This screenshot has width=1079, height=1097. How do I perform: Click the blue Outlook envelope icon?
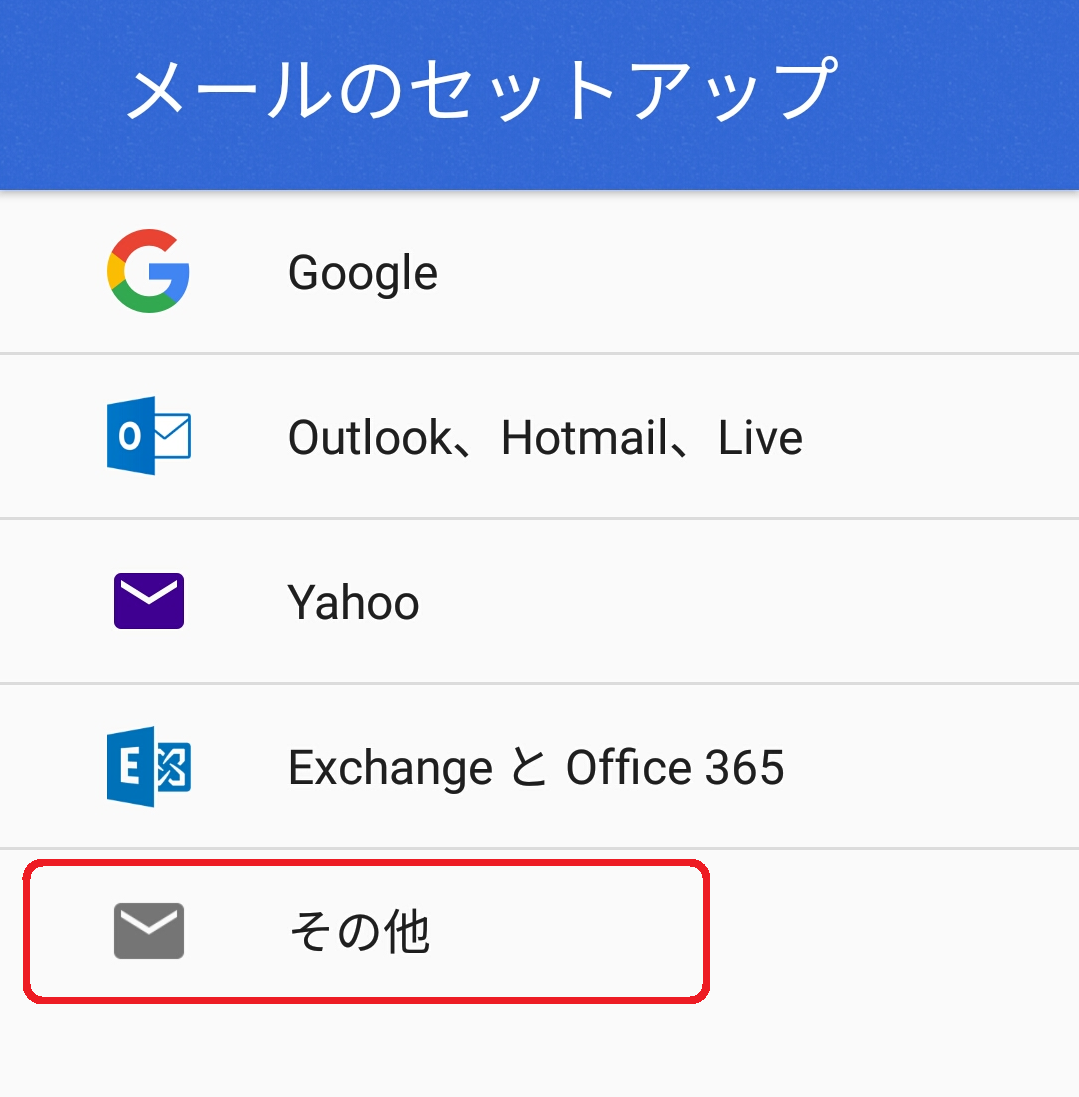pos(148,436)
